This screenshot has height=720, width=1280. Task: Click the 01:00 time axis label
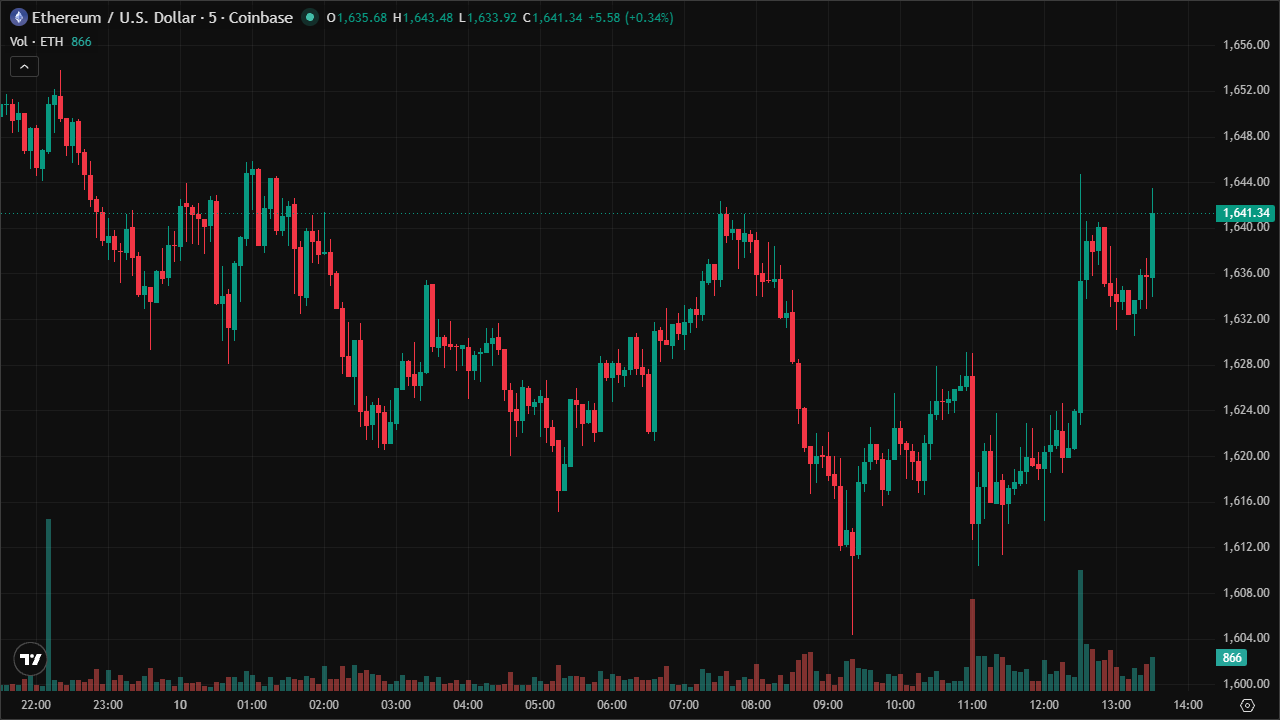[252, 705]
